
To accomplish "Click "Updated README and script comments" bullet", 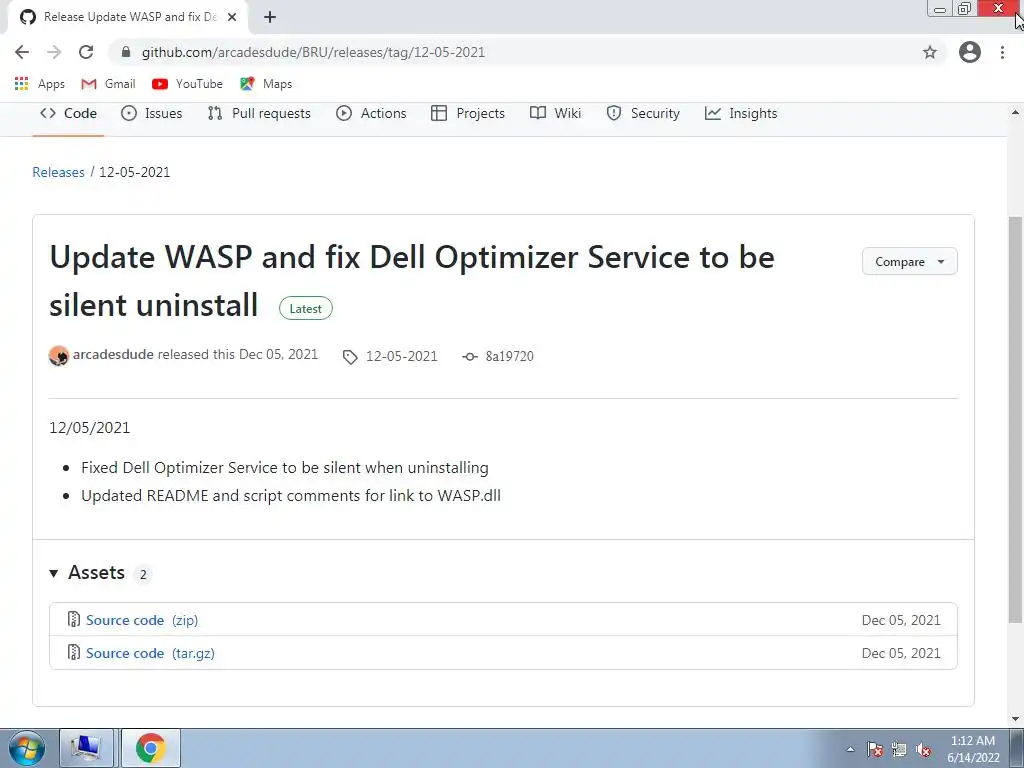I will [291, 496].
